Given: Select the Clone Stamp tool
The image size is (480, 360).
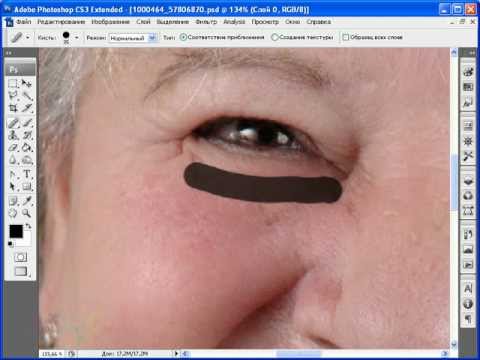Looking at the screenshot, I should pyautogui.click(x=13, y=135).
